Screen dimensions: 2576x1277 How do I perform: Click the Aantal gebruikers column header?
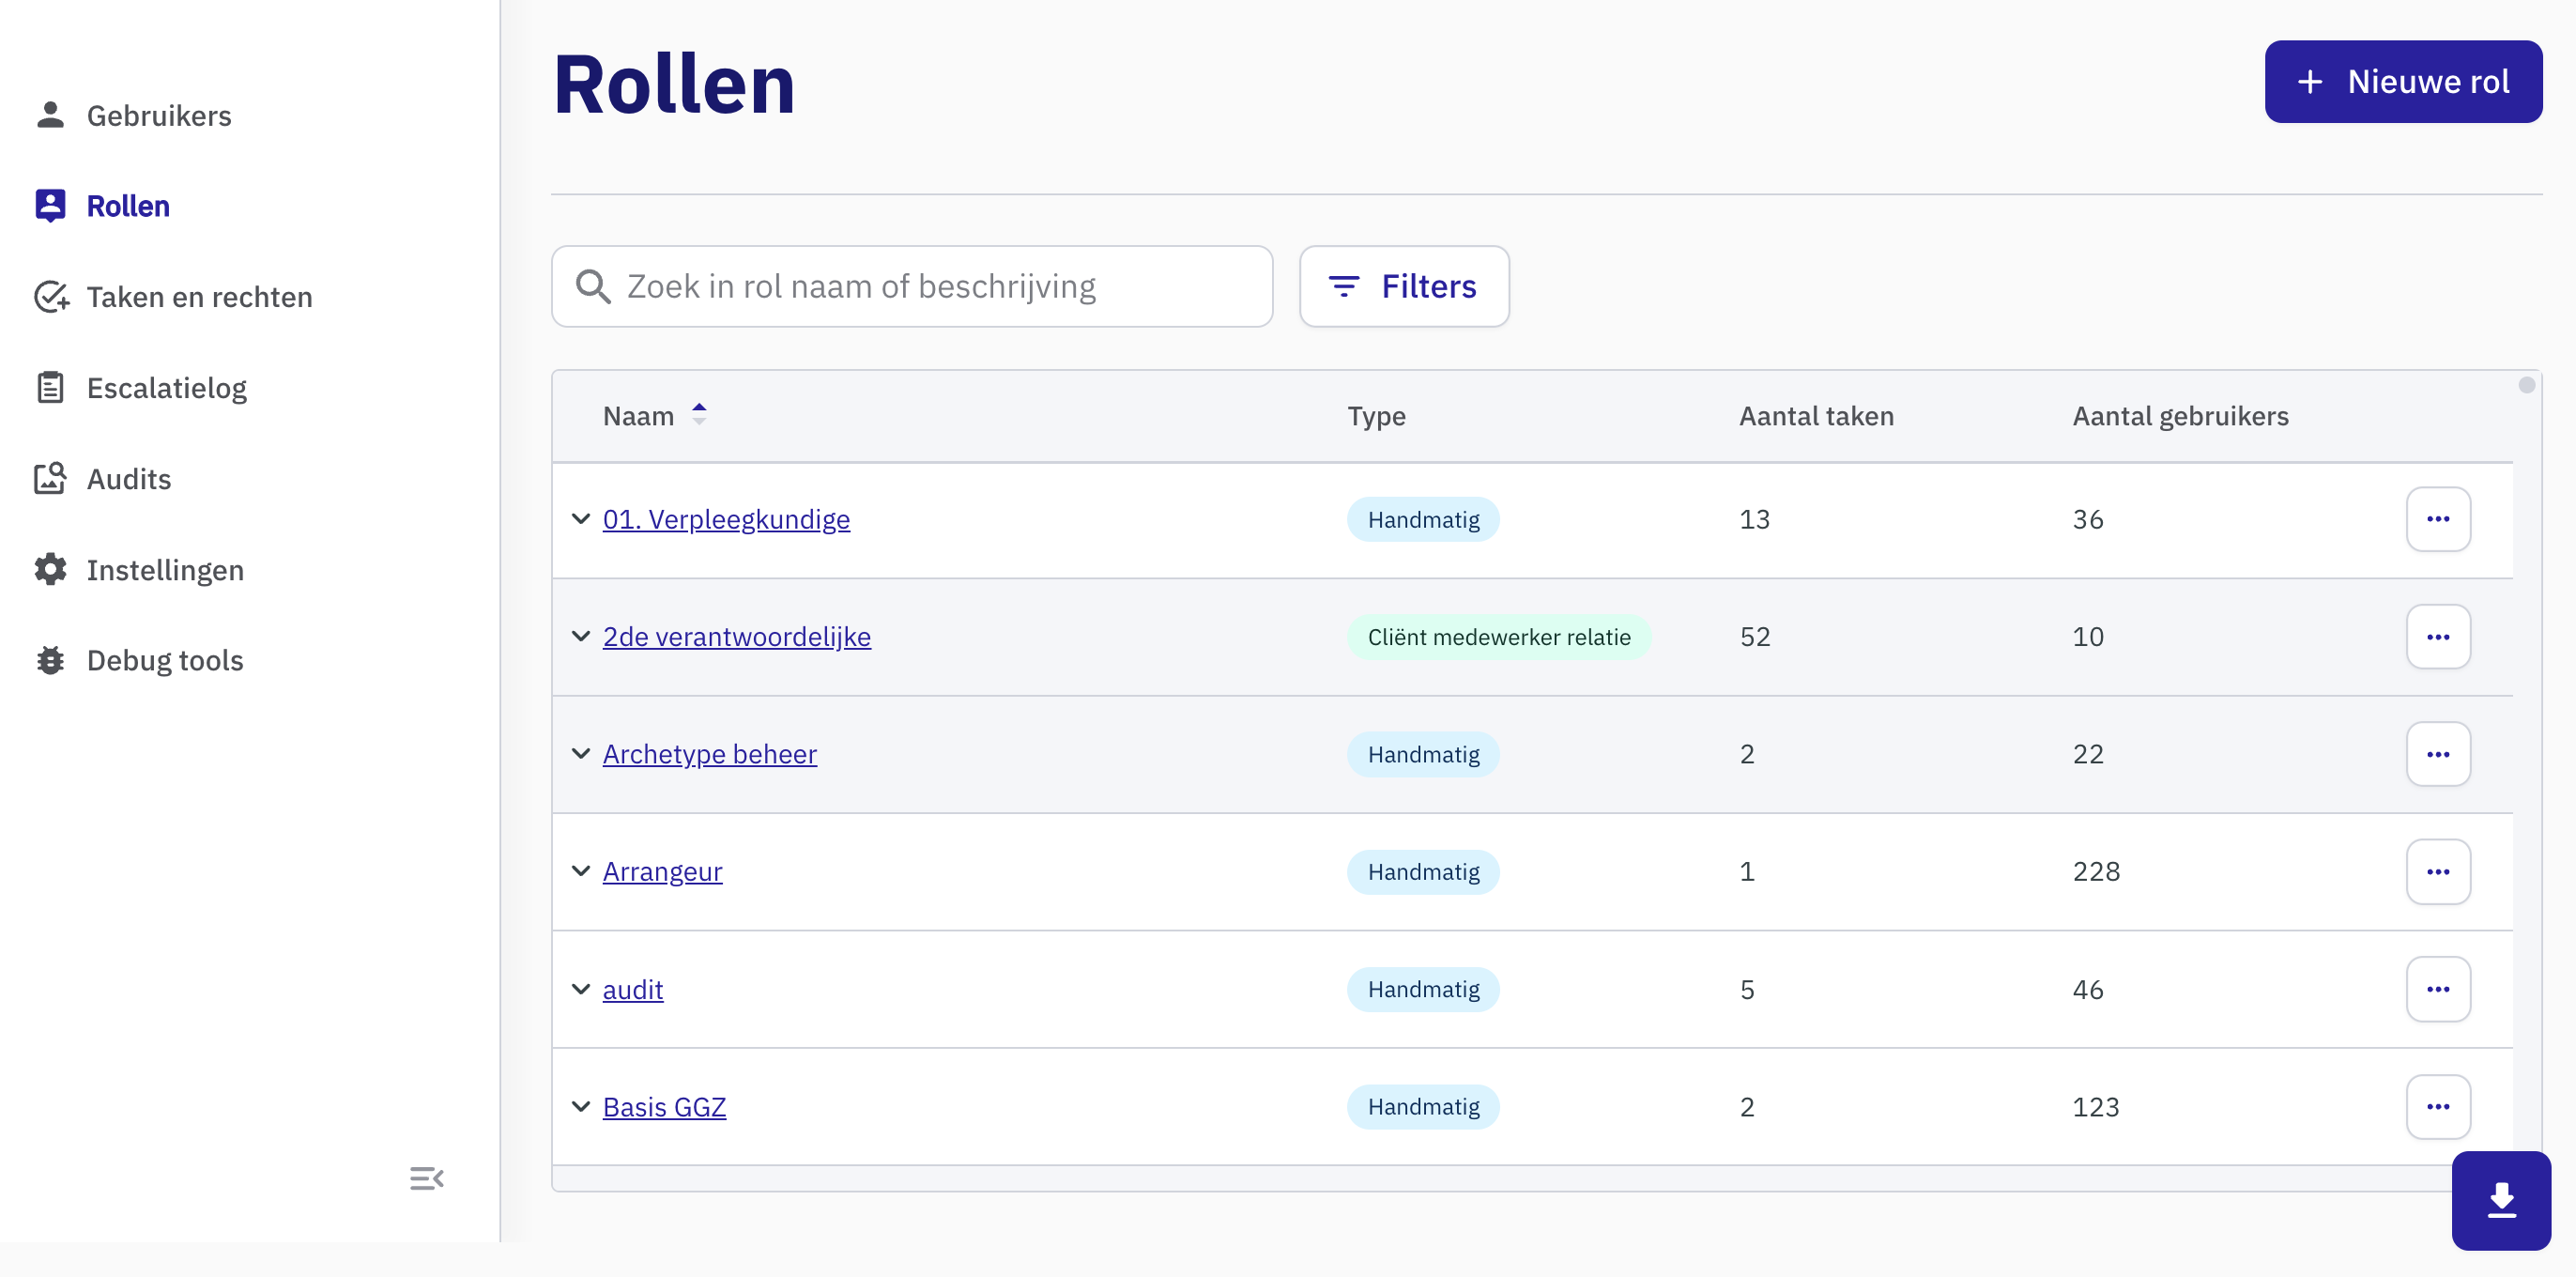2180,416
